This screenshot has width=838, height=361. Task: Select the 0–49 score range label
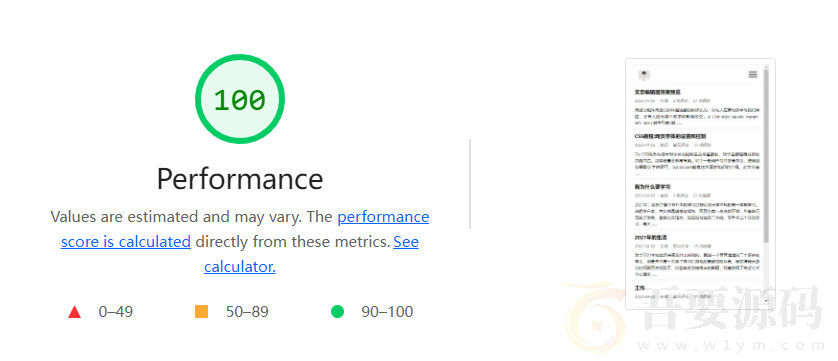pos(115,312)
